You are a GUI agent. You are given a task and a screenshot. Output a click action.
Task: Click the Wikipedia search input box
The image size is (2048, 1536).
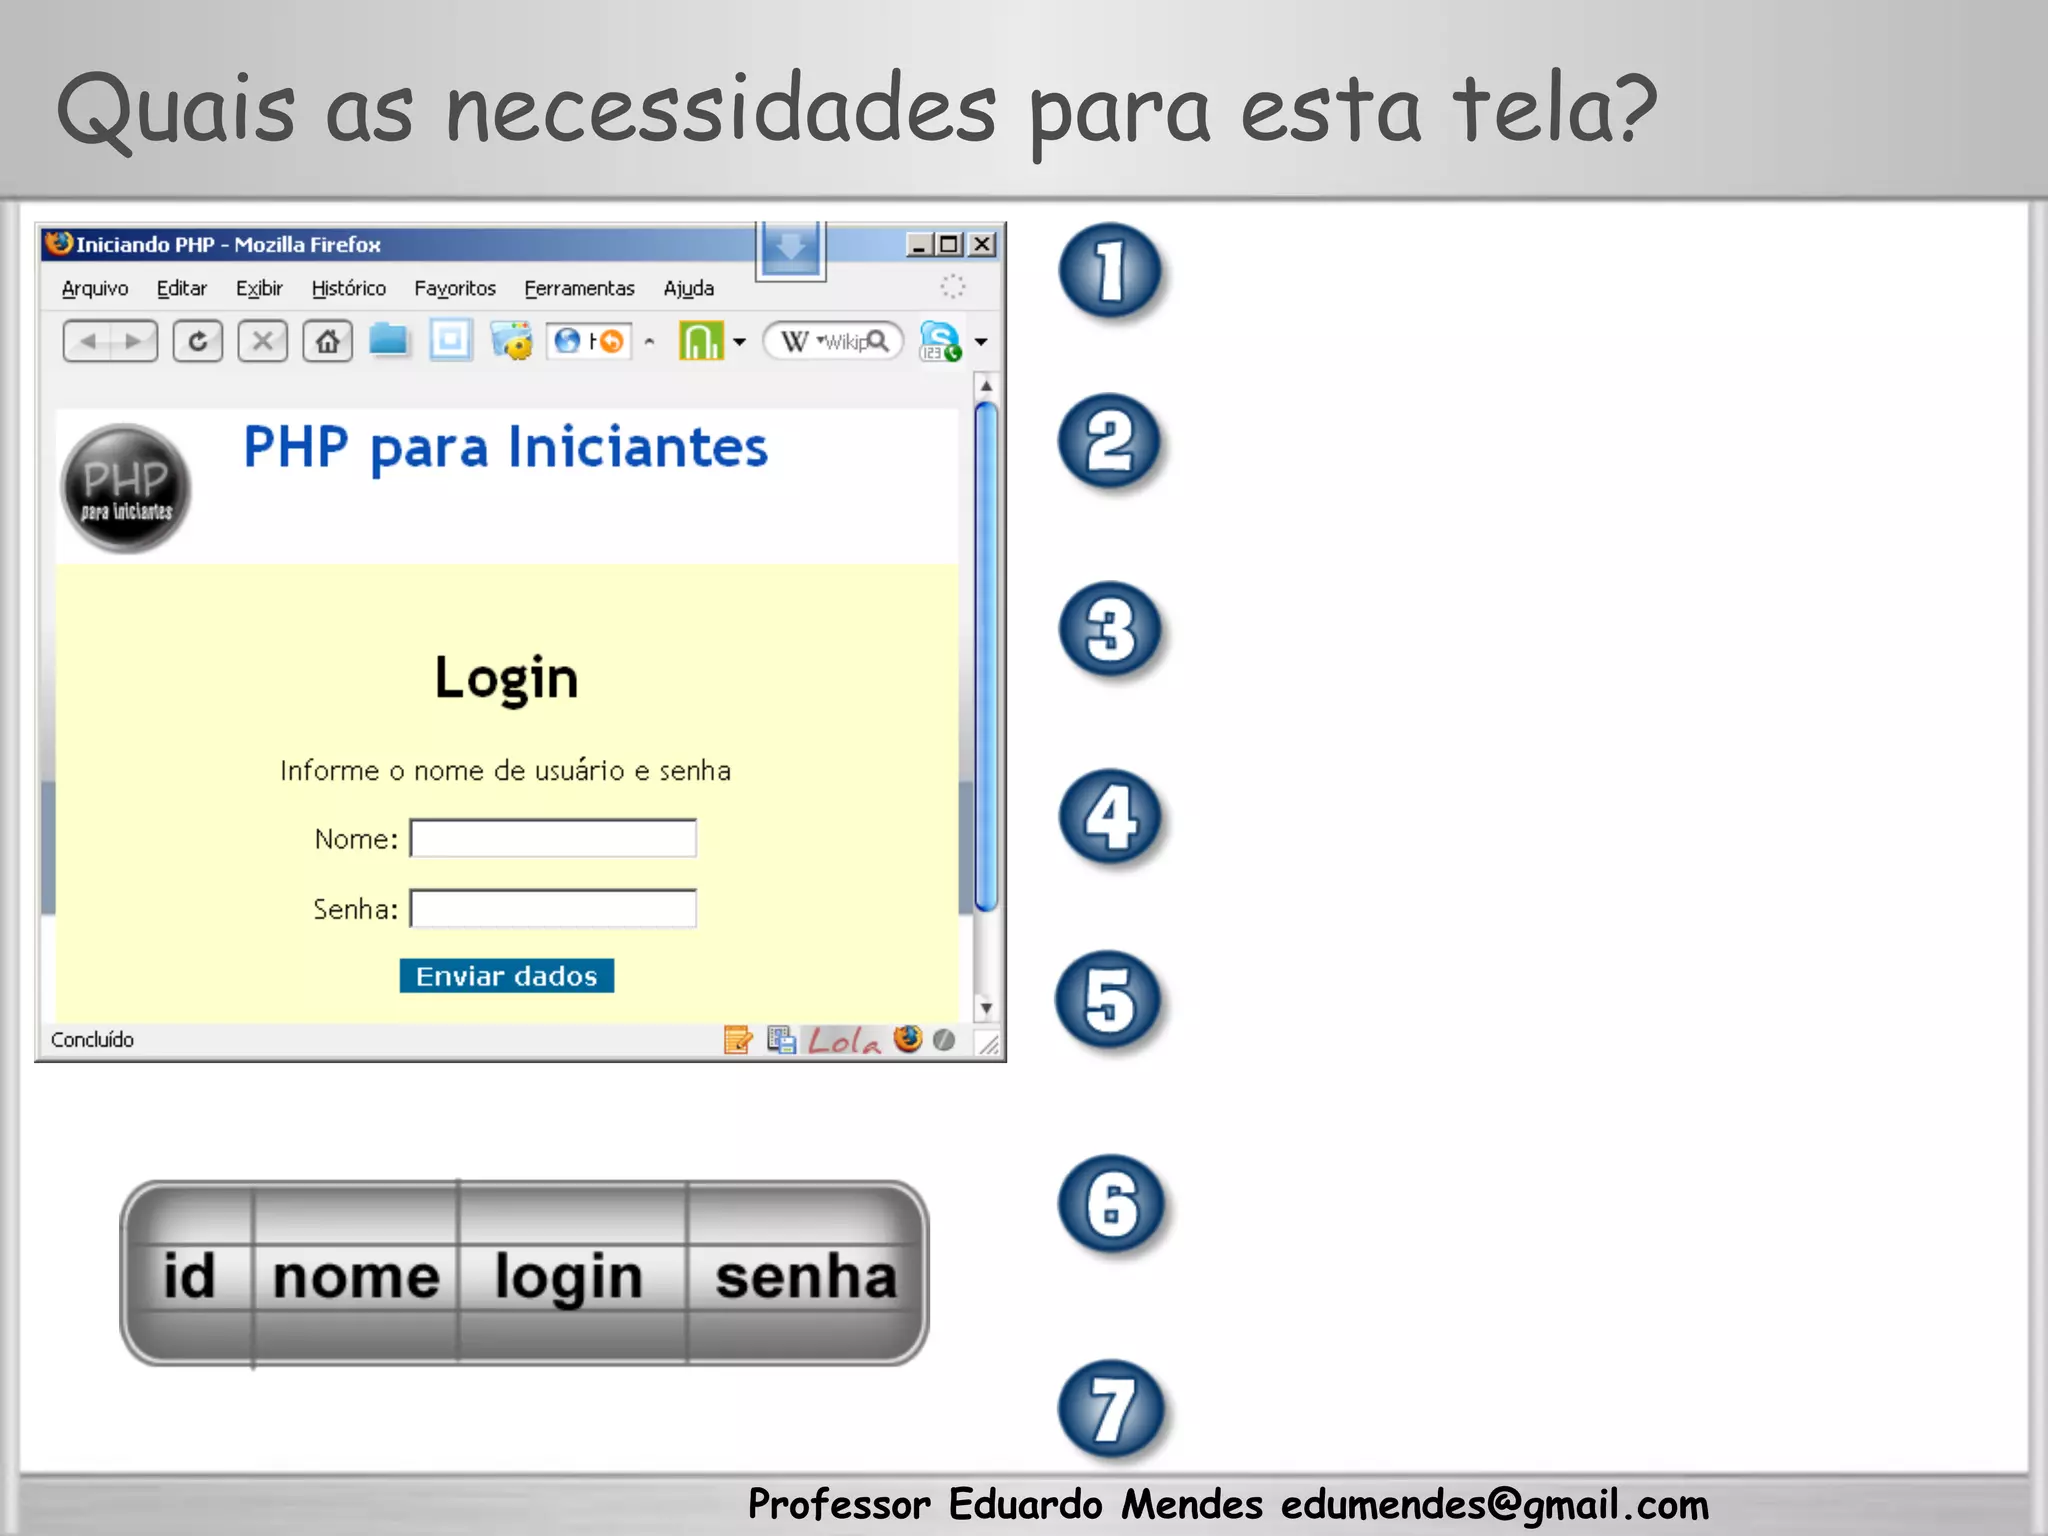click(x=833, y=341)
